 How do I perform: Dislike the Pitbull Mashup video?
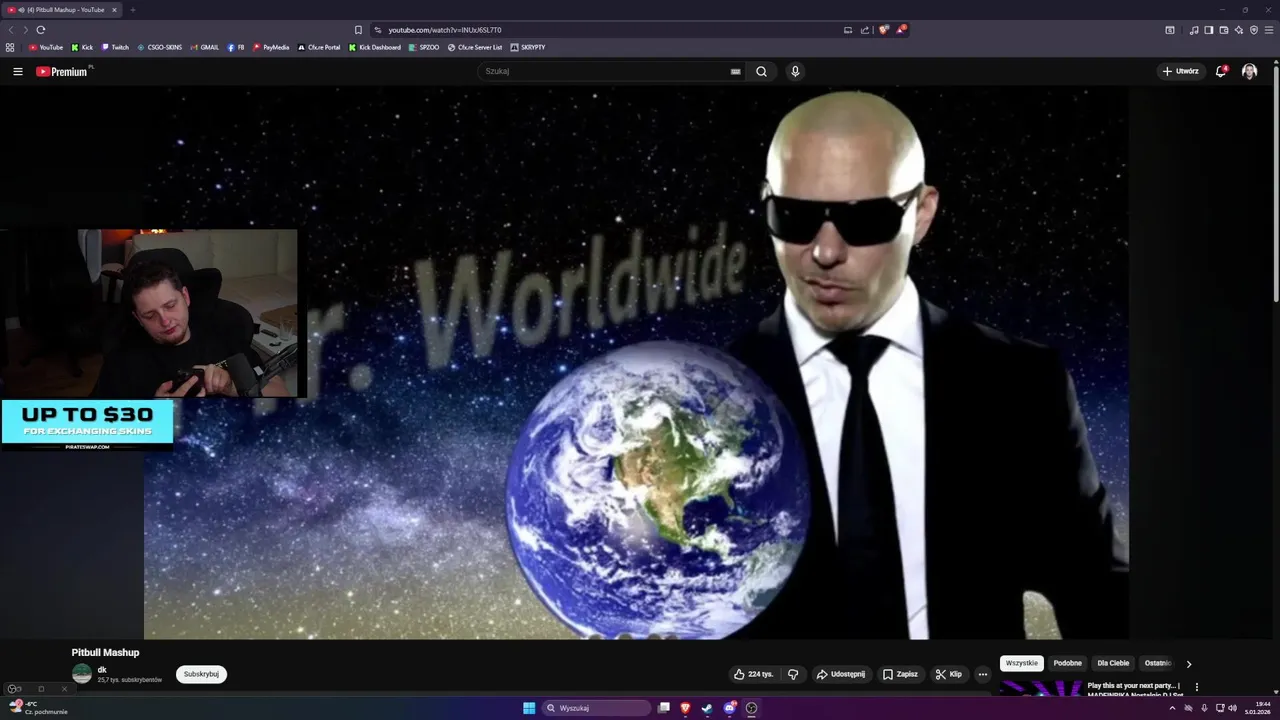pyautogui.click(x=793, y=674)
